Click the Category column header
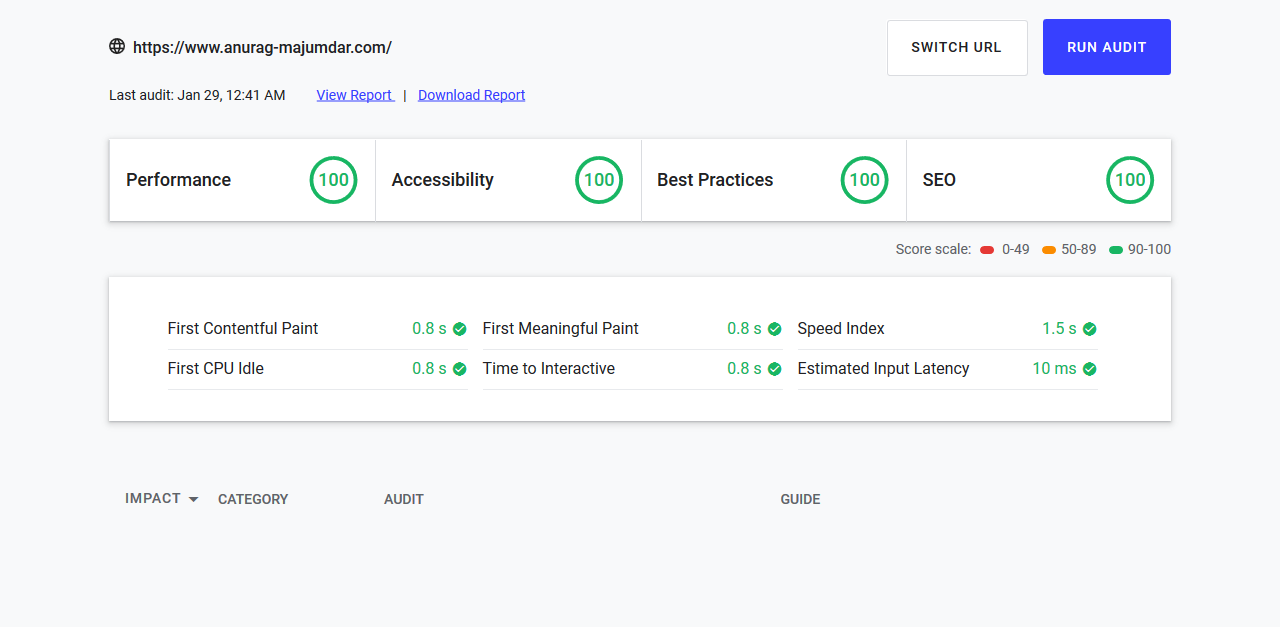The image size is (1280, 627). coord(253,499)
